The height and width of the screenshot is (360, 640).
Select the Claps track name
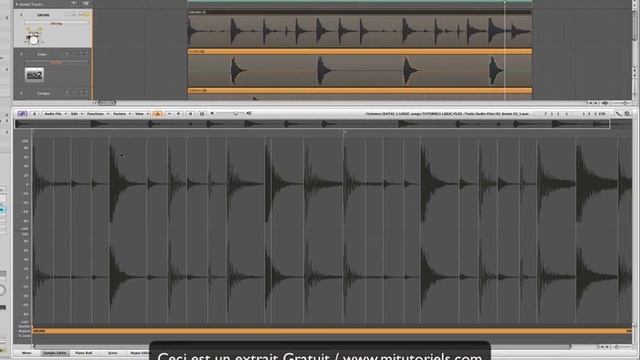pyautogui.click(x=42, y=54)
